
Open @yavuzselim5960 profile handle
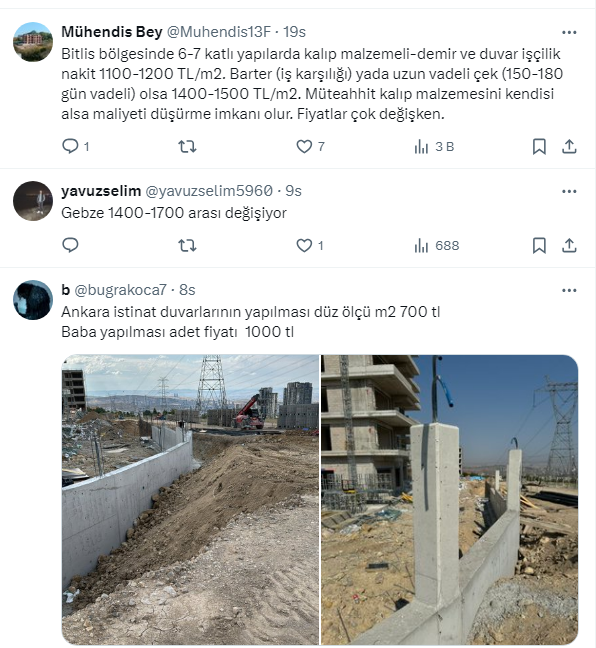[x=209, y=191]
